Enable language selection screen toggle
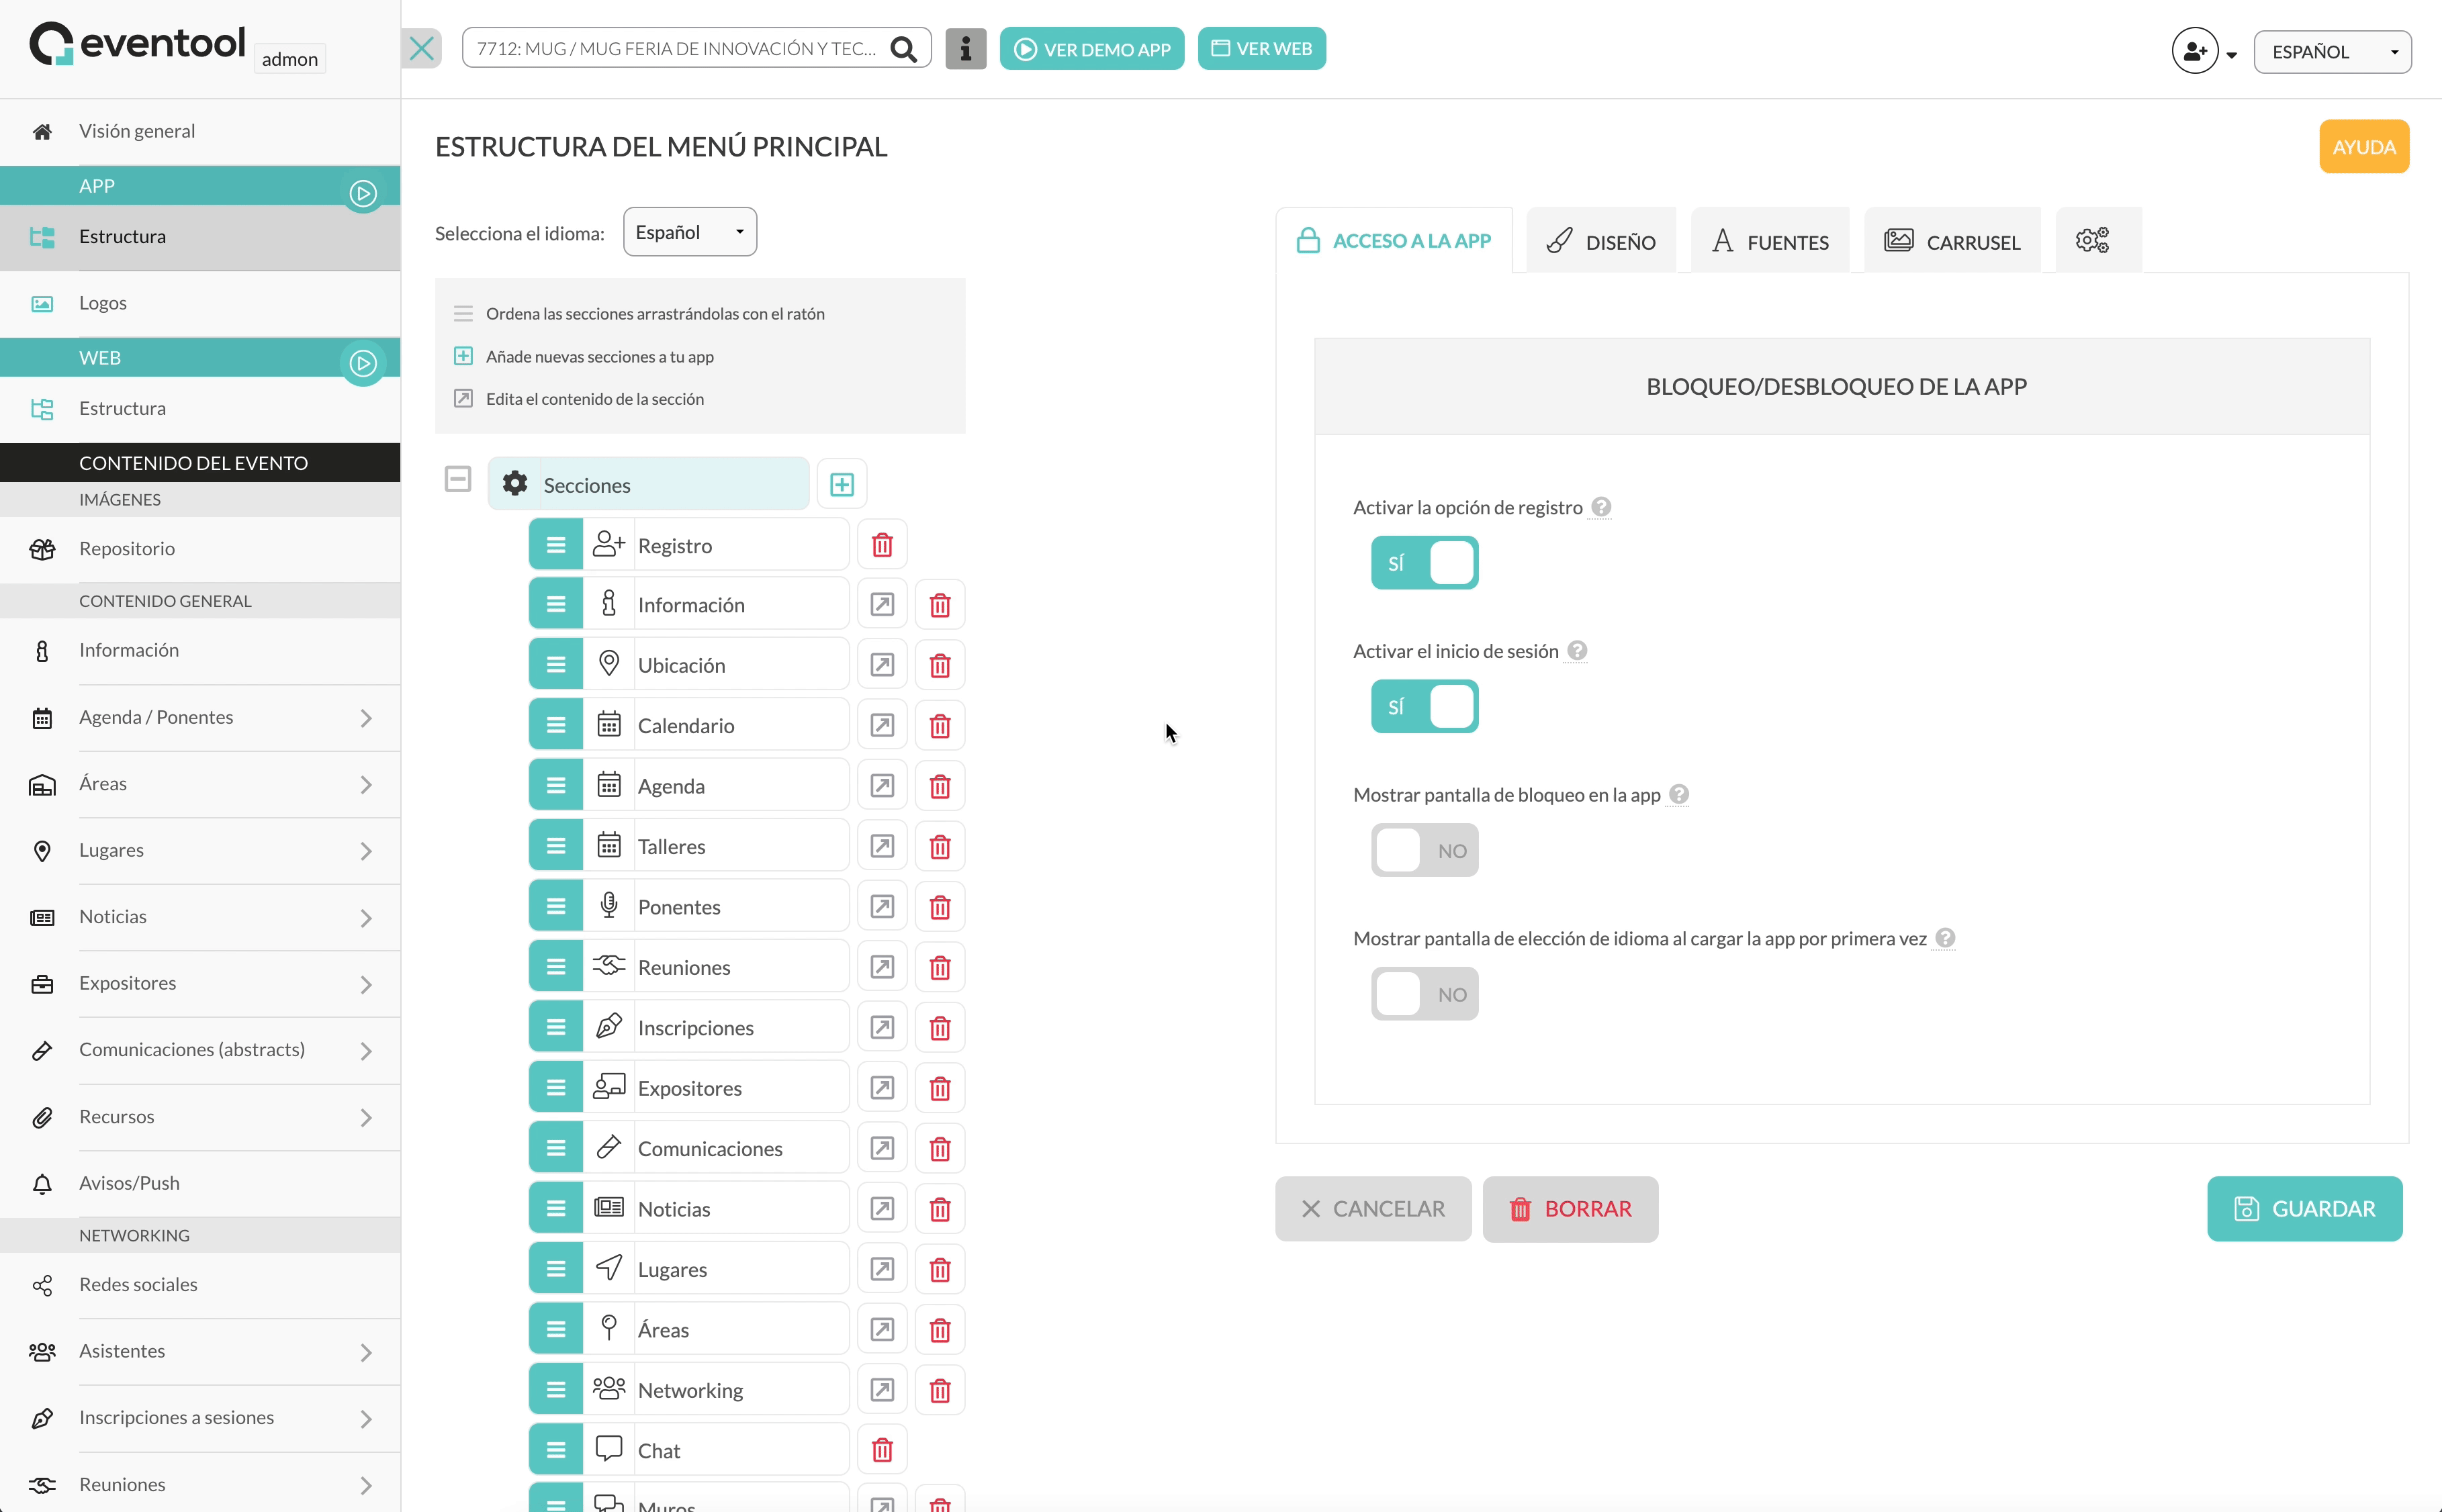Viewport: 2442px width, 1512px height. [x=1424, y=994]
